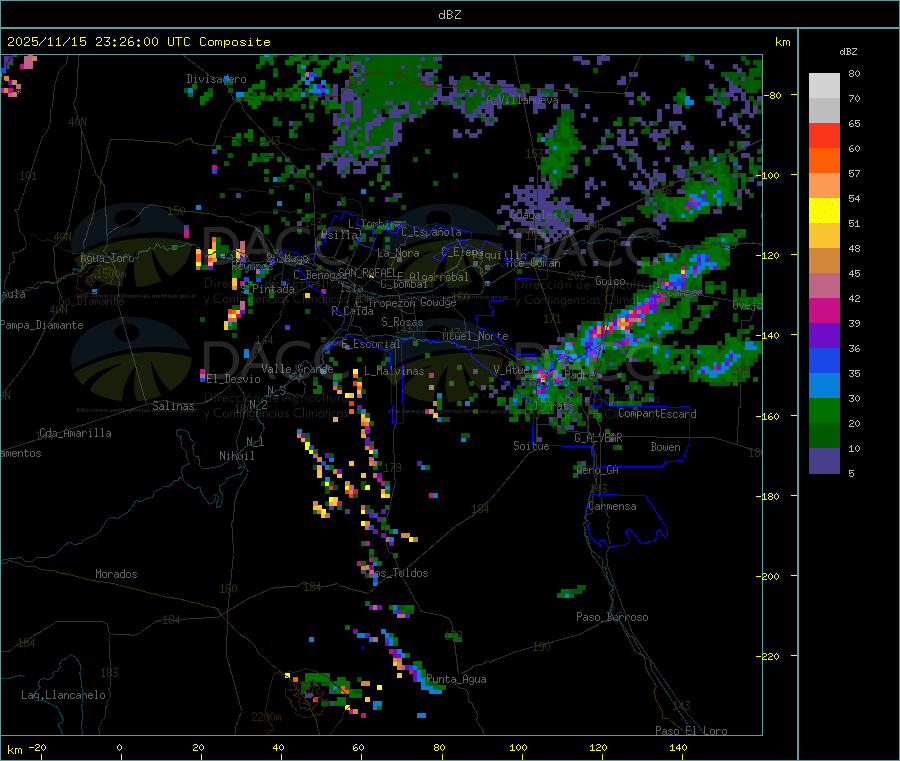The image size is (900, 761).
Task: Click the SAN_RAFAEL city label
Action: (367, 272)
